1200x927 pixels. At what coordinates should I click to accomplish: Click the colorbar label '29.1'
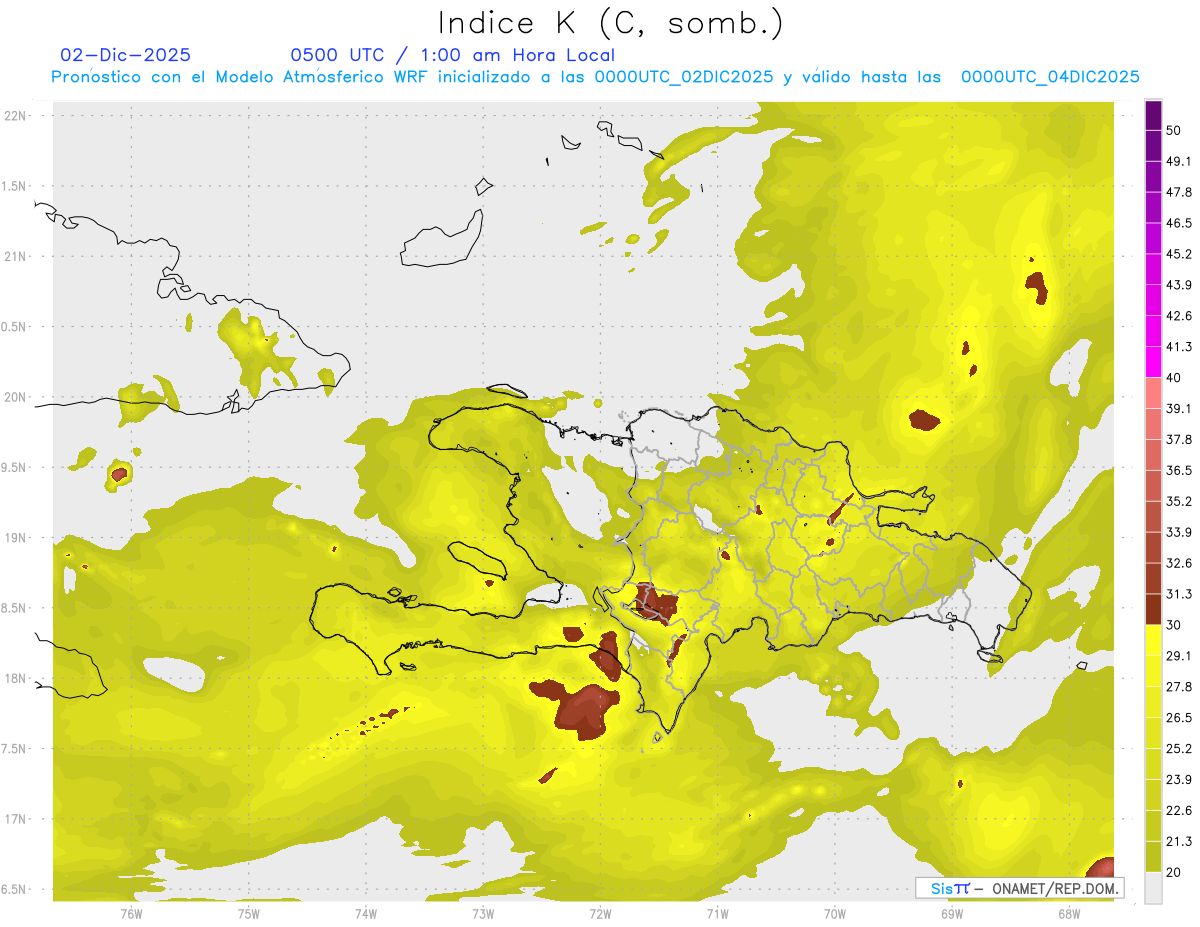pos(1179,656)
